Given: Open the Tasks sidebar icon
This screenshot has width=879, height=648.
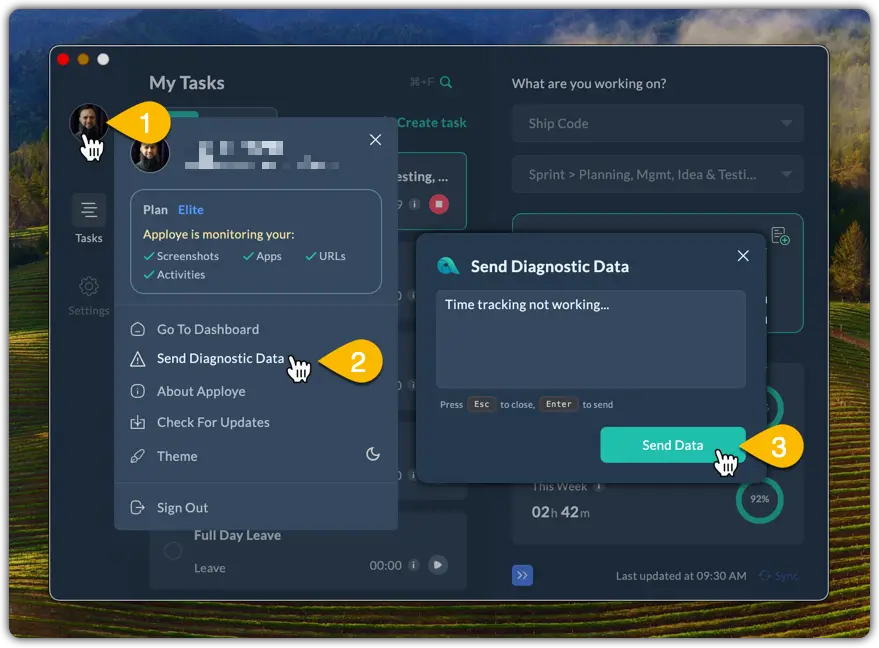Looking at the screenshot, I should [x=89, y=210].
